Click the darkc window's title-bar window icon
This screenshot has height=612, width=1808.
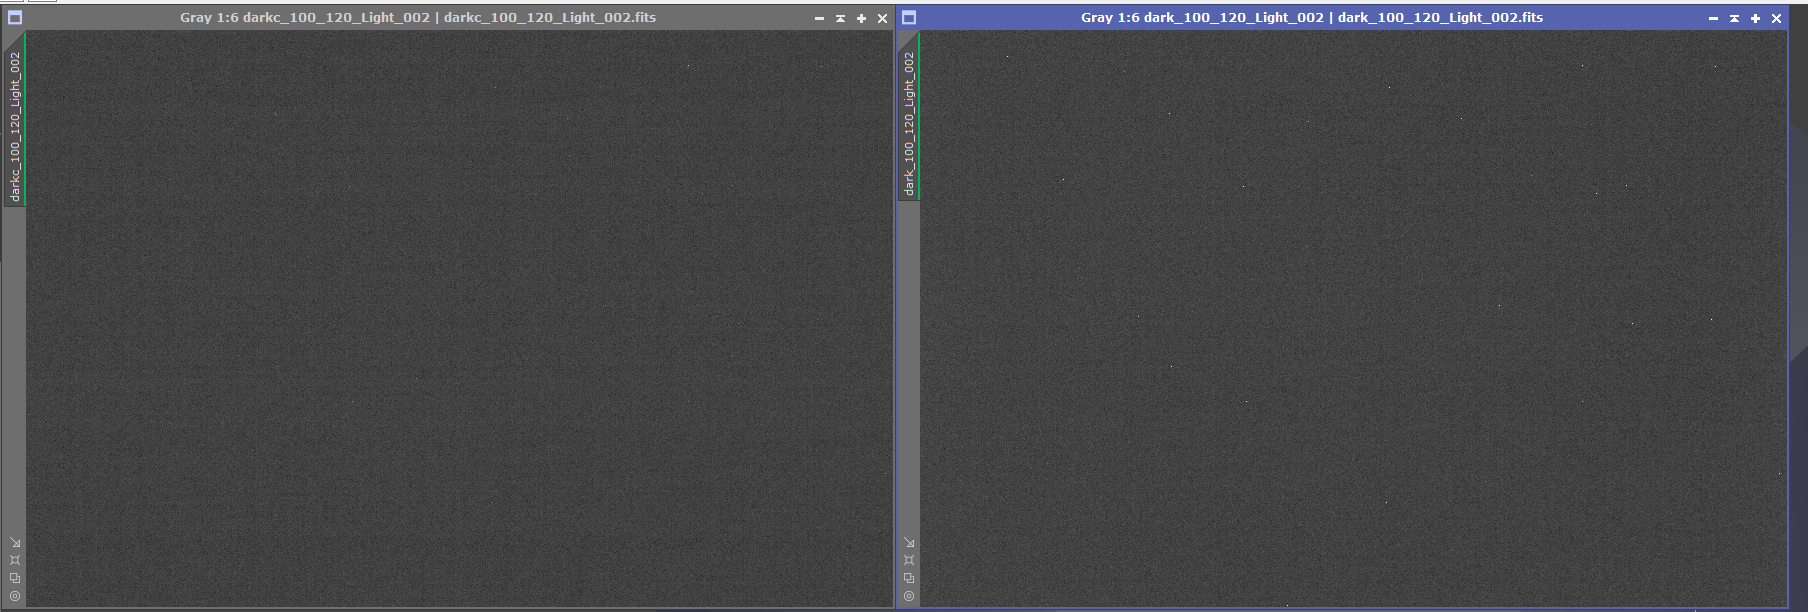[15, 17]
